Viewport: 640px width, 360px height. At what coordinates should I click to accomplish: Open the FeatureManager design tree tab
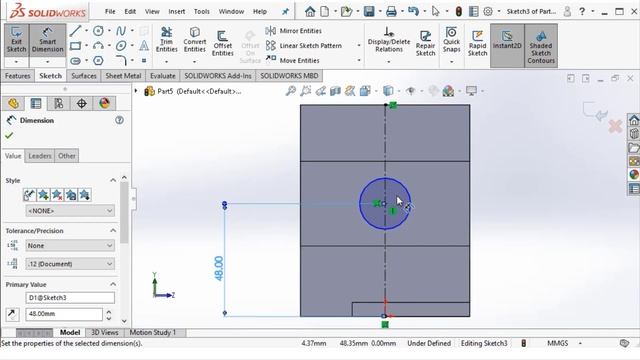pos(13,103)
